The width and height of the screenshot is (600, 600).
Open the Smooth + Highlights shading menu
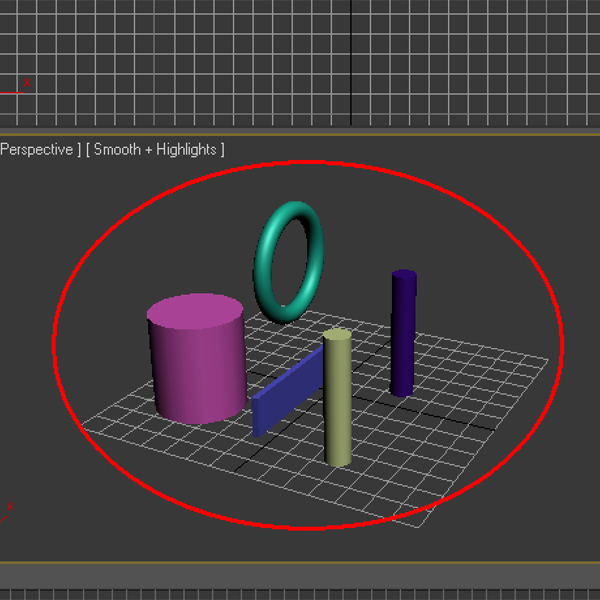155,149
